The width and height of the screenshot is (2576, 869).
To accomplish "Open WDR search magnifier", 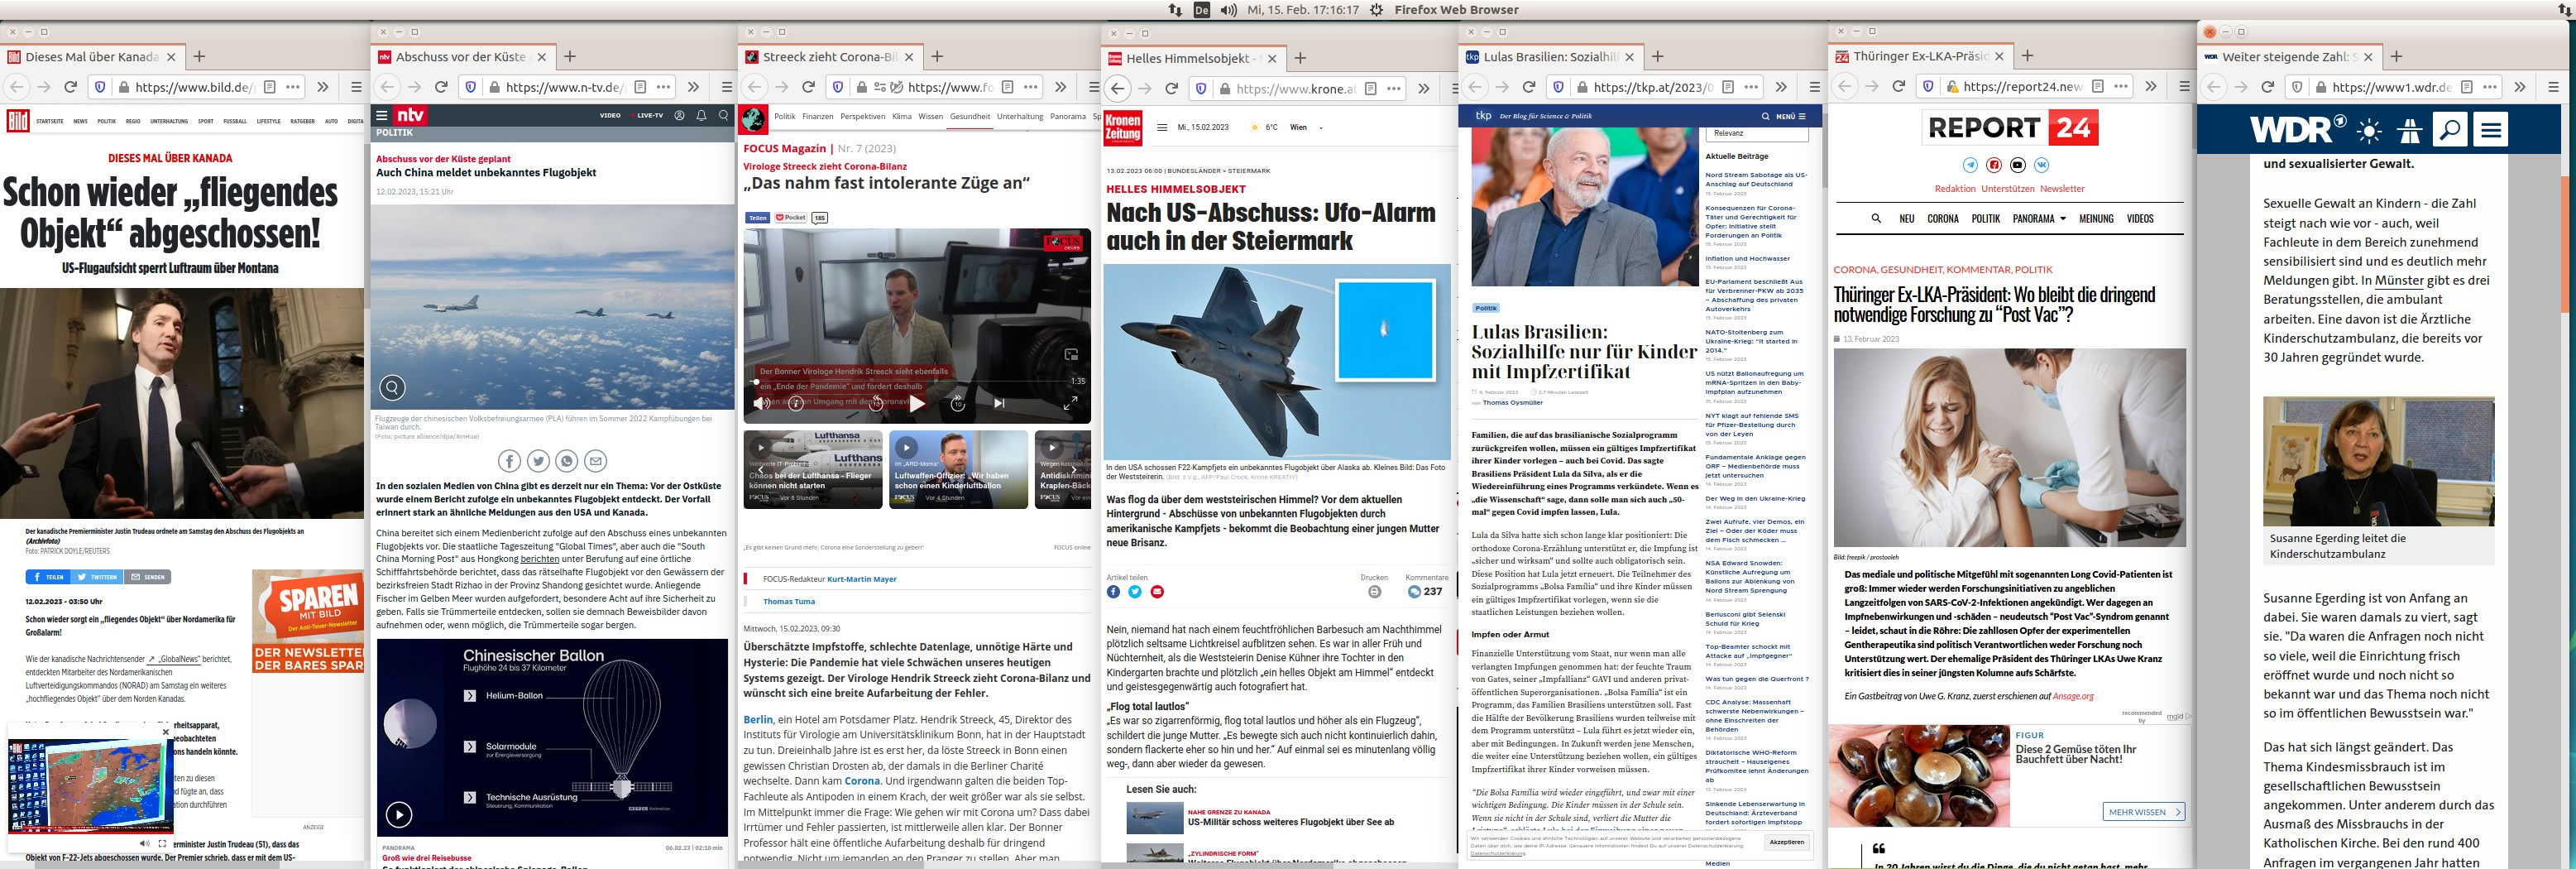I will (x=2449, y=130).
